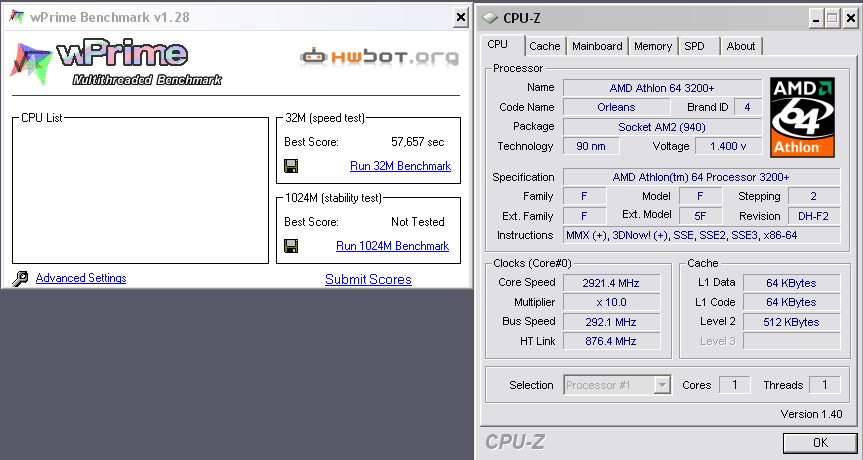
Task: Click the 'Version 1.40' text
Action: point(811,414)
